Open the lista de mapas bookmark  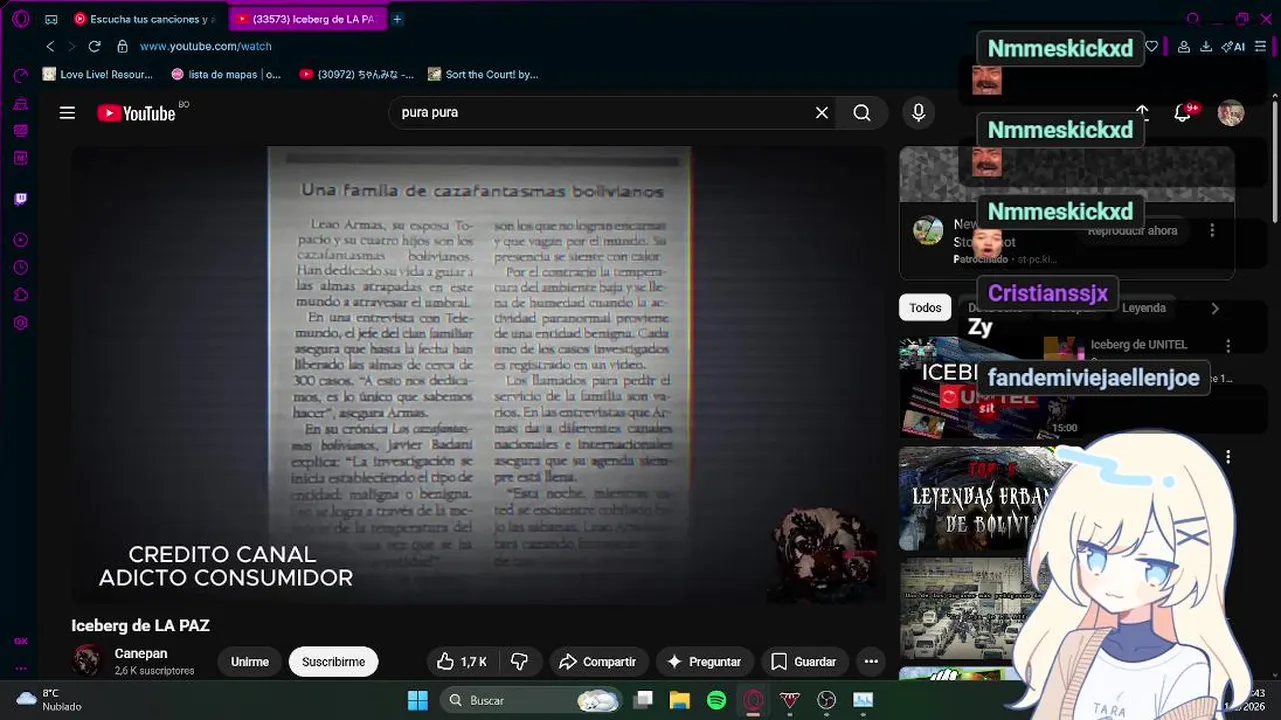point(226,74)
